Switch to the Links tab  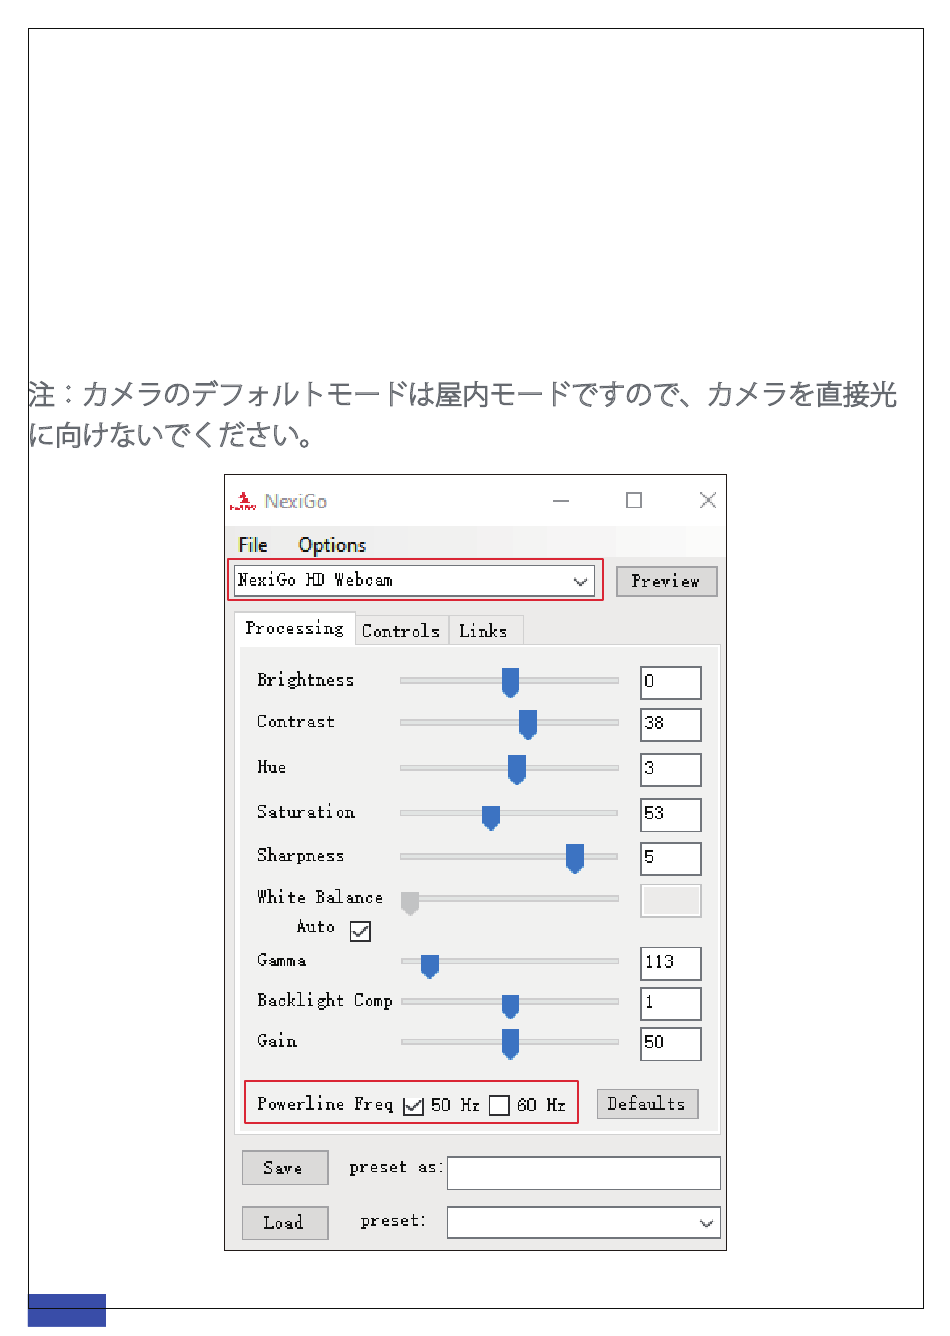click(x=484, y=631)
